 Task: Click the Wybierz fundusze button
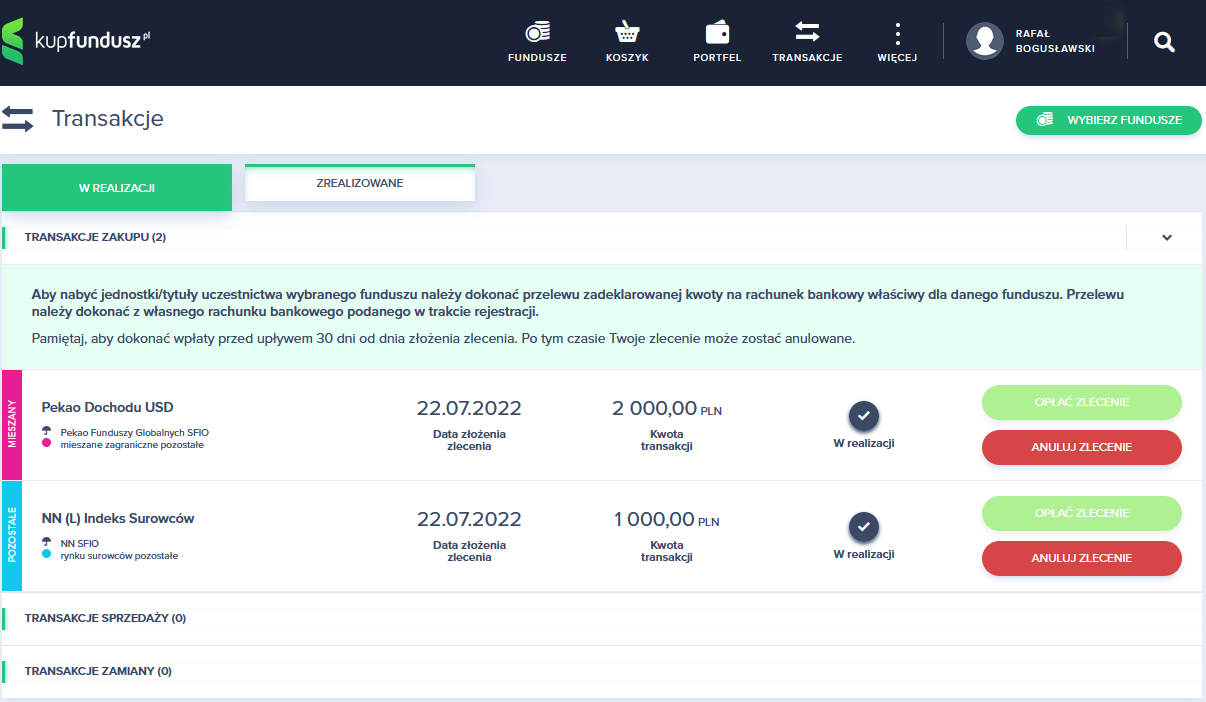point(1109,120)
